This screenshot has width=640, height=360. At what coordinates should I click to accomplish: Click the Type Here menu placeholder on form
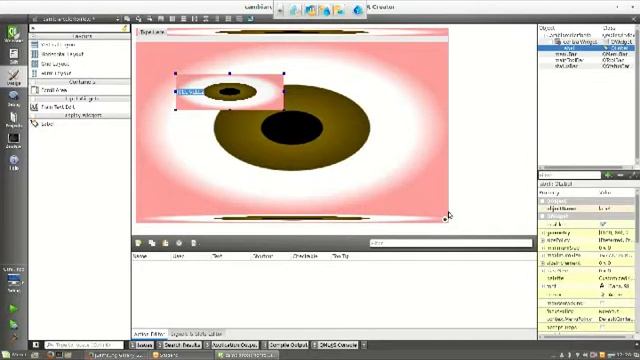152,32
